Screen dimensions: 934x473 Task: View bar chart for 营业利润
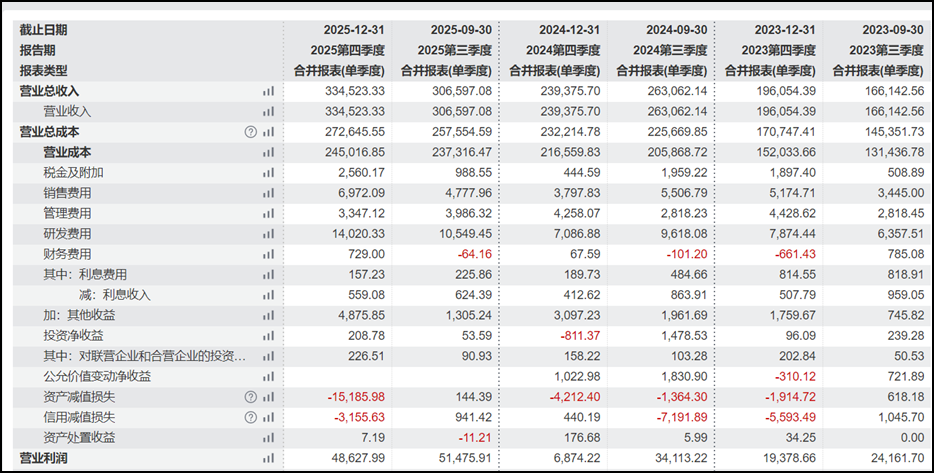click(268, 458)
